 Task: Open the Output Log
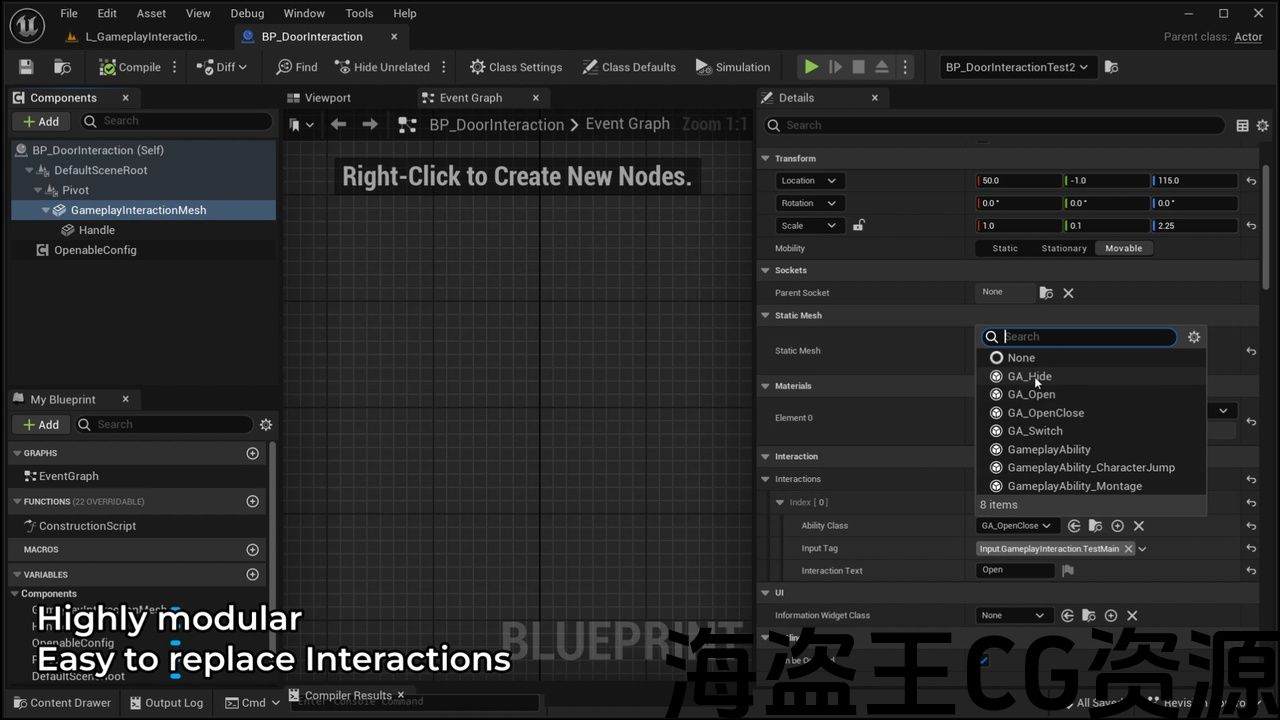click(x=166, y=703)
